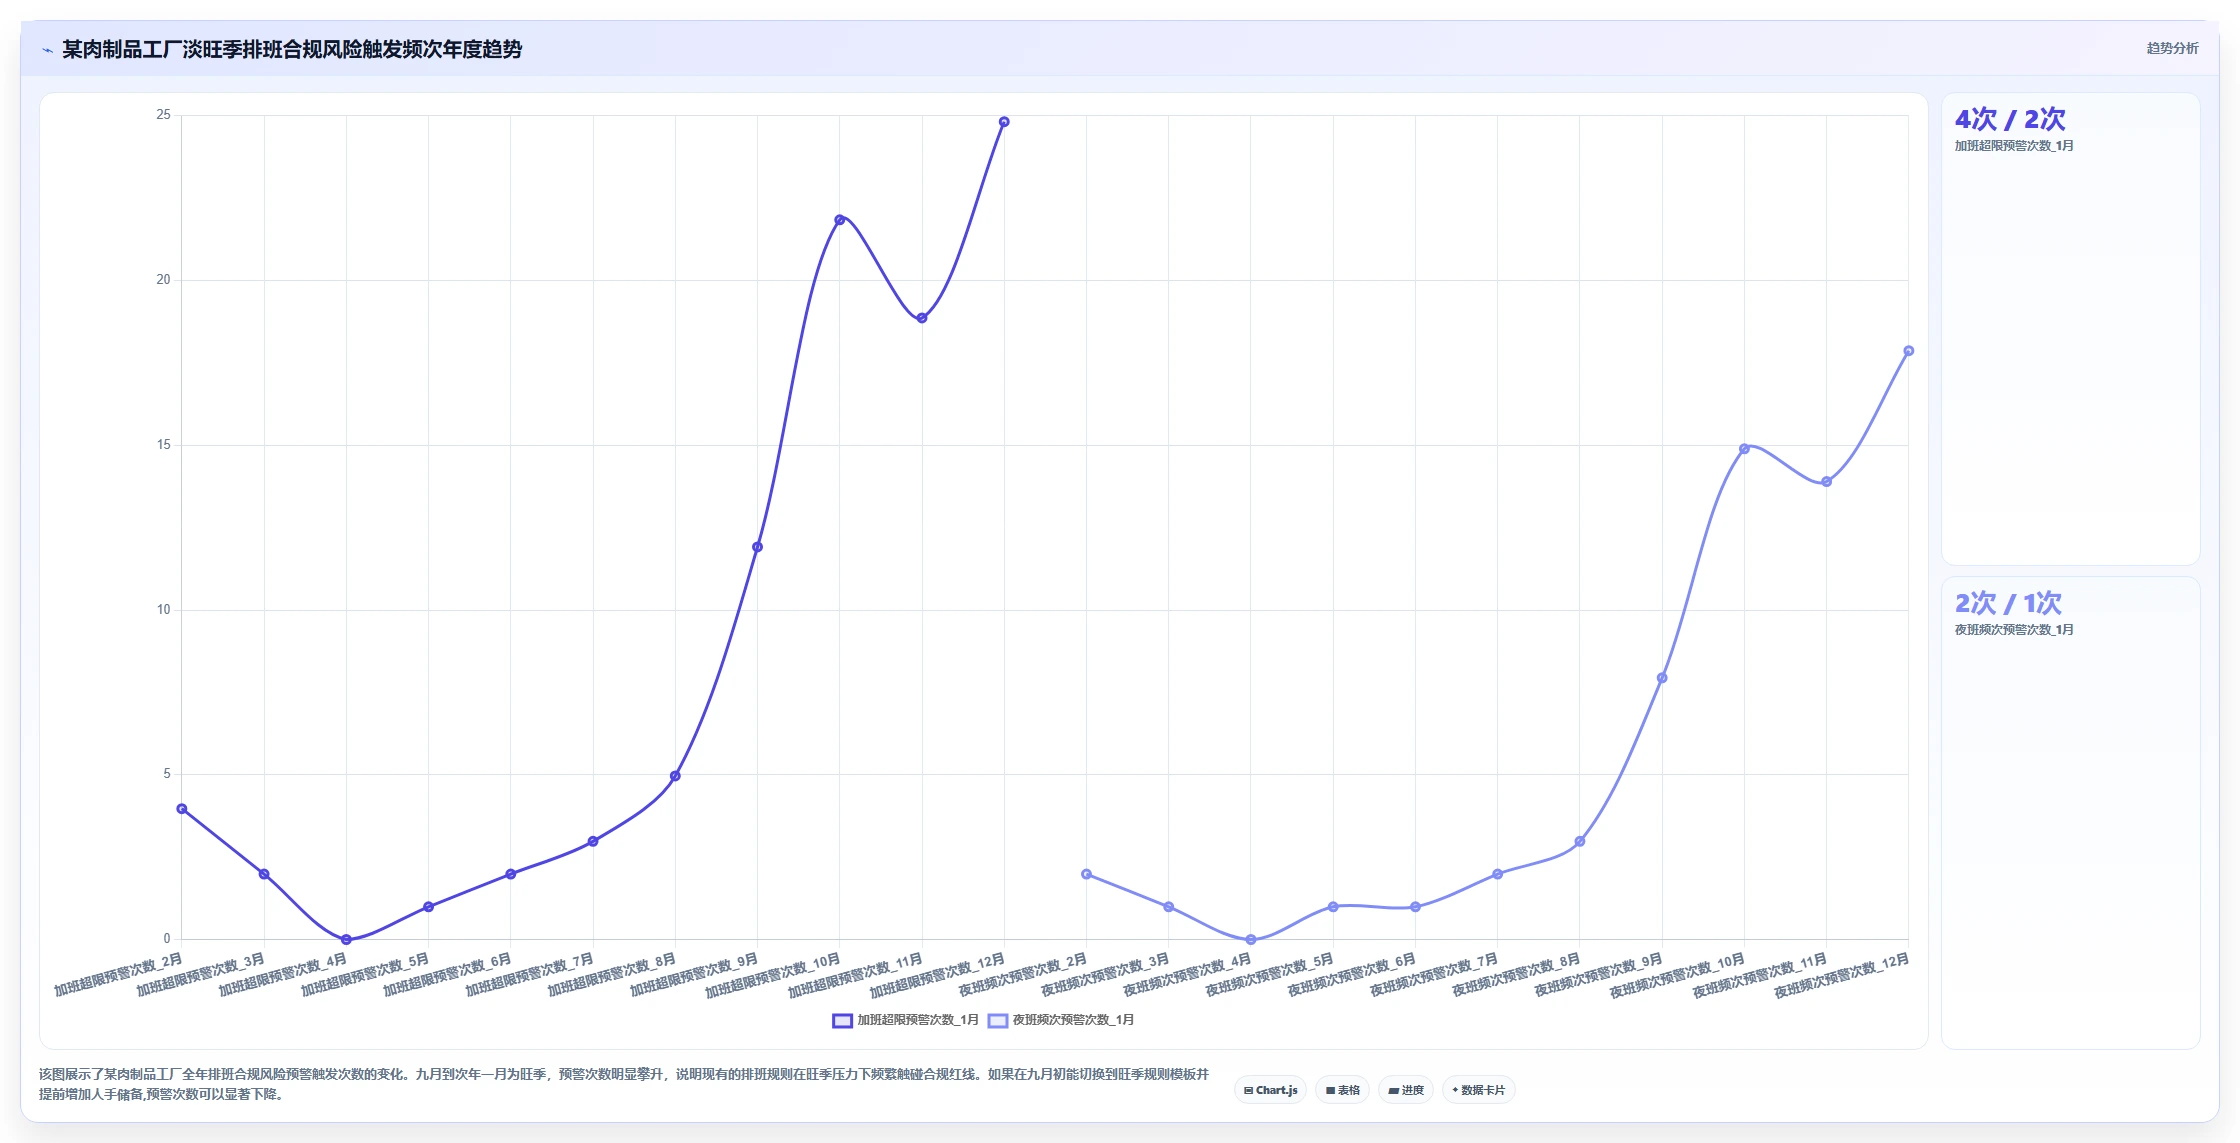Select the 表格 tag in the footer
Screen dimensions: 2240x1143
1342,1090
